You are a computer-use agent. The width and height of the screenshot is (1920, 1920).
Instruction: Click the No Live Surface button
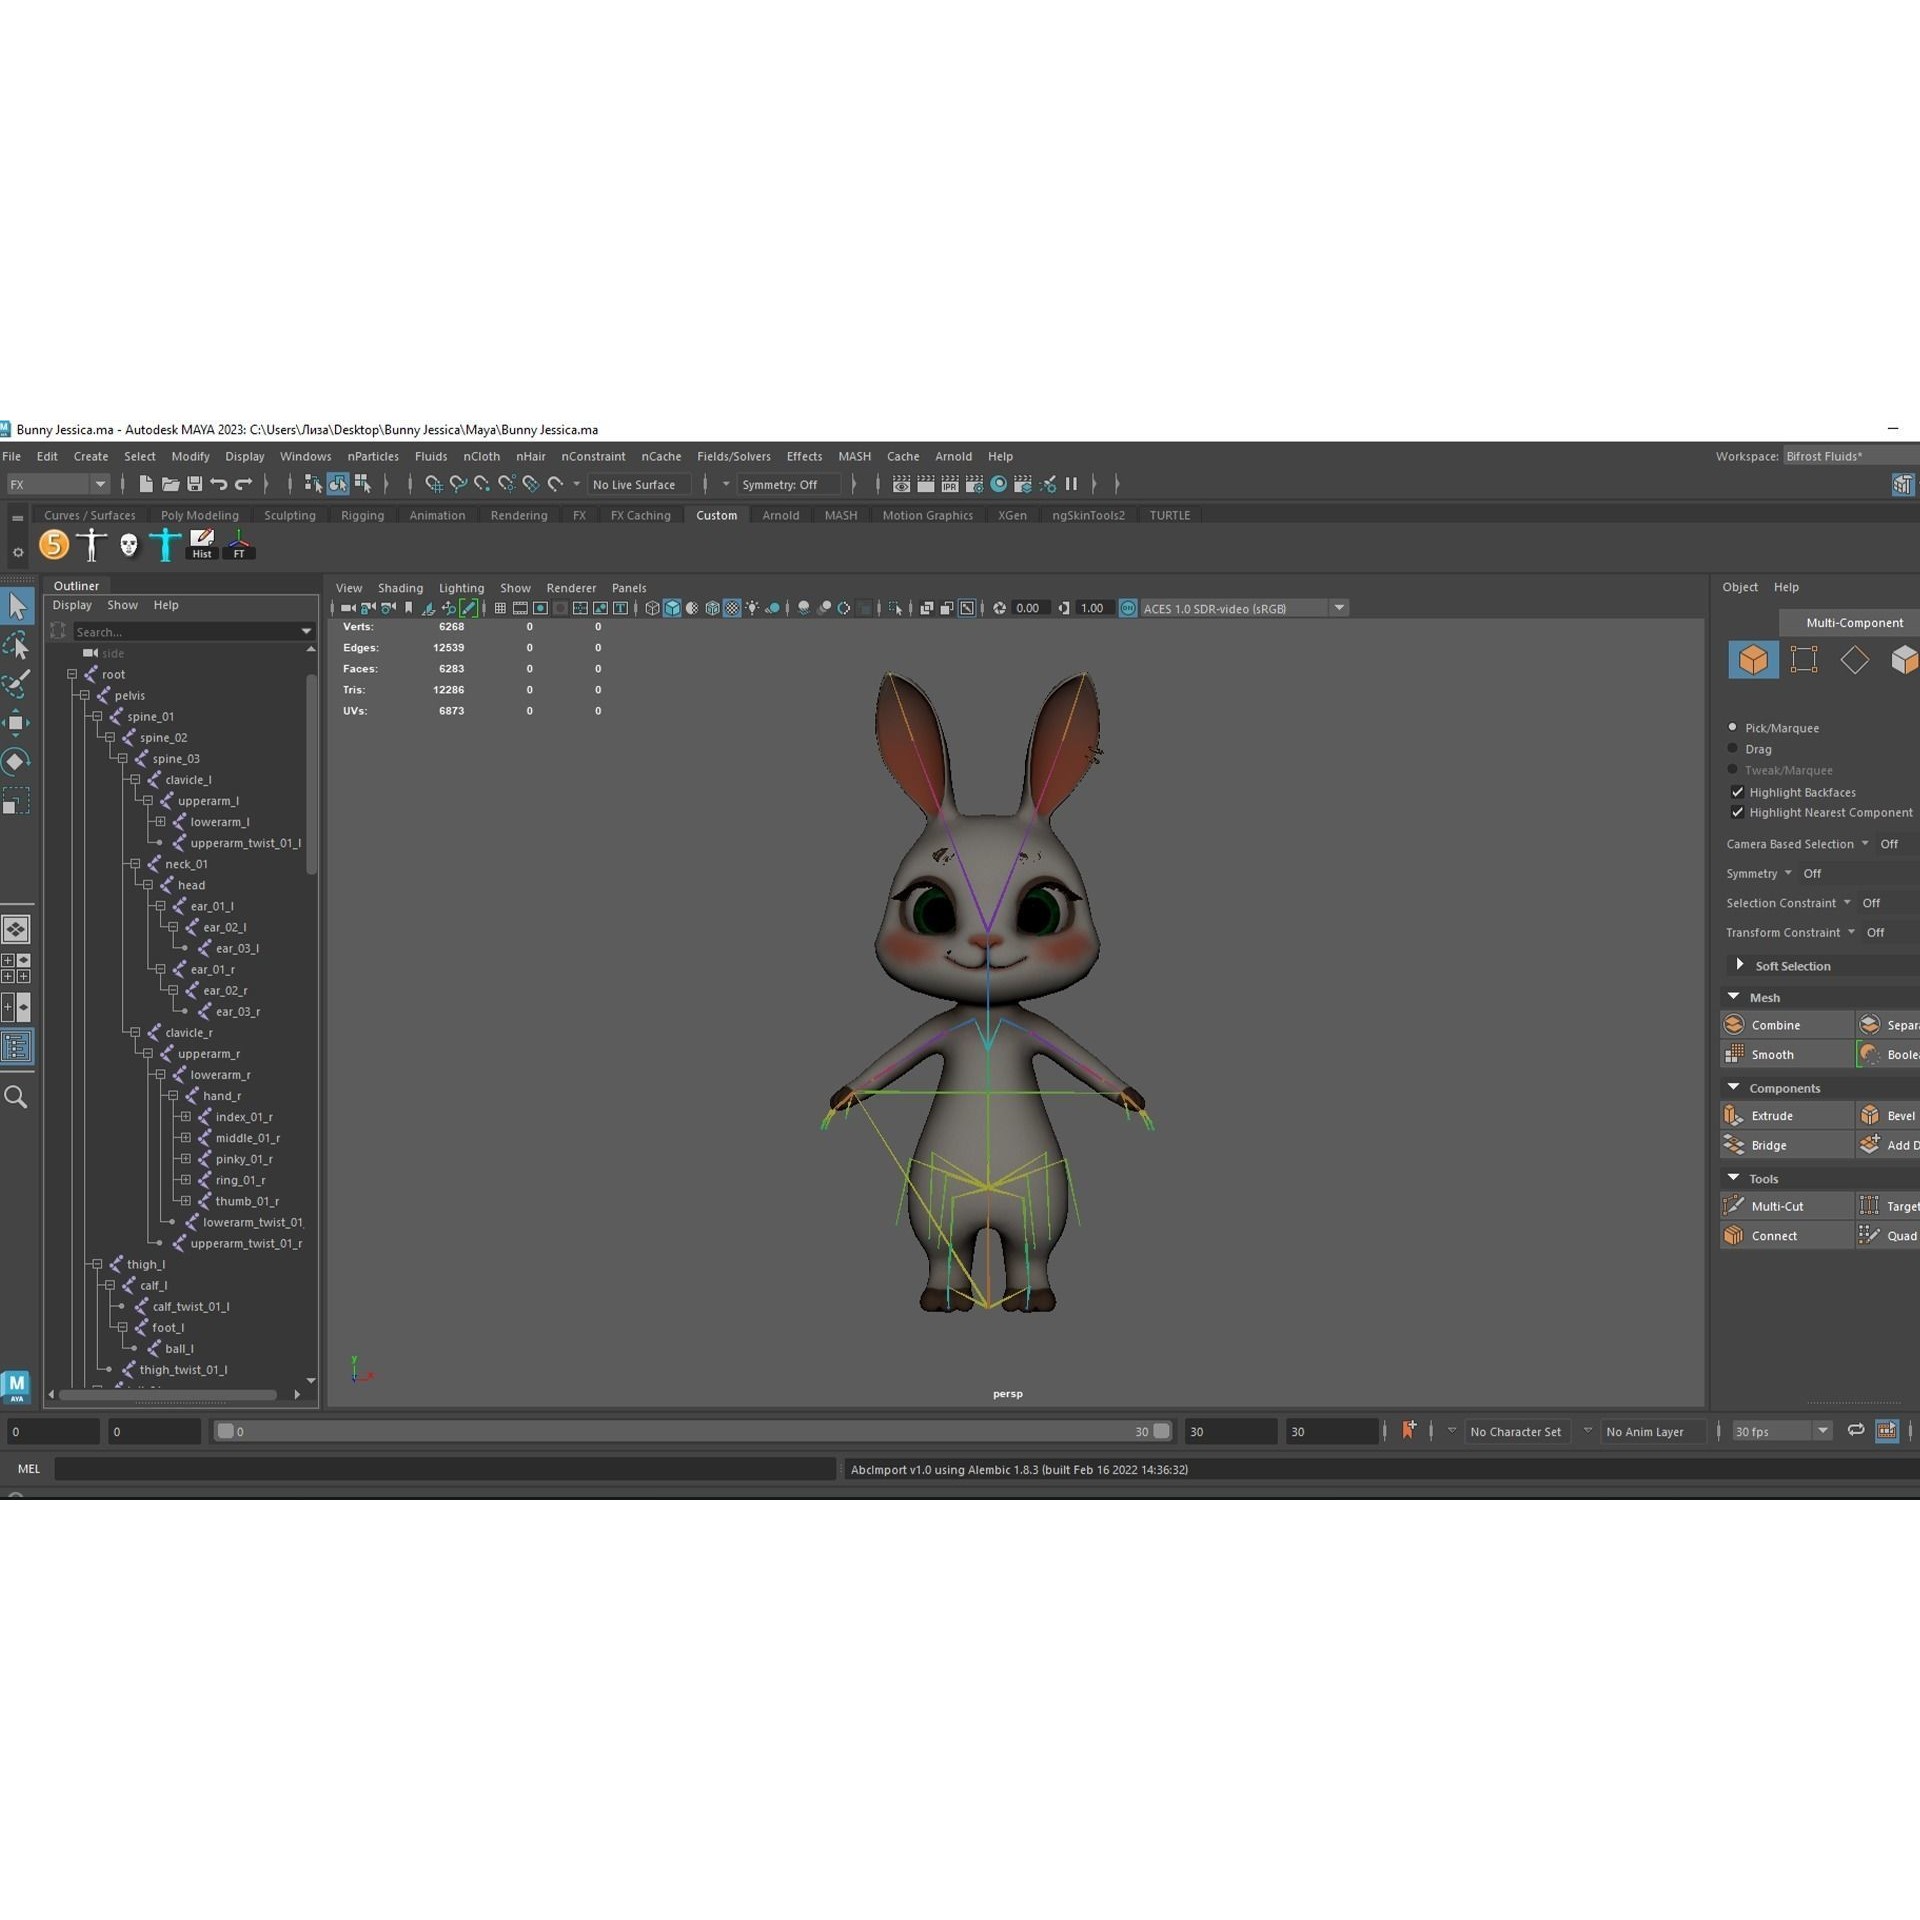(633, 484)
